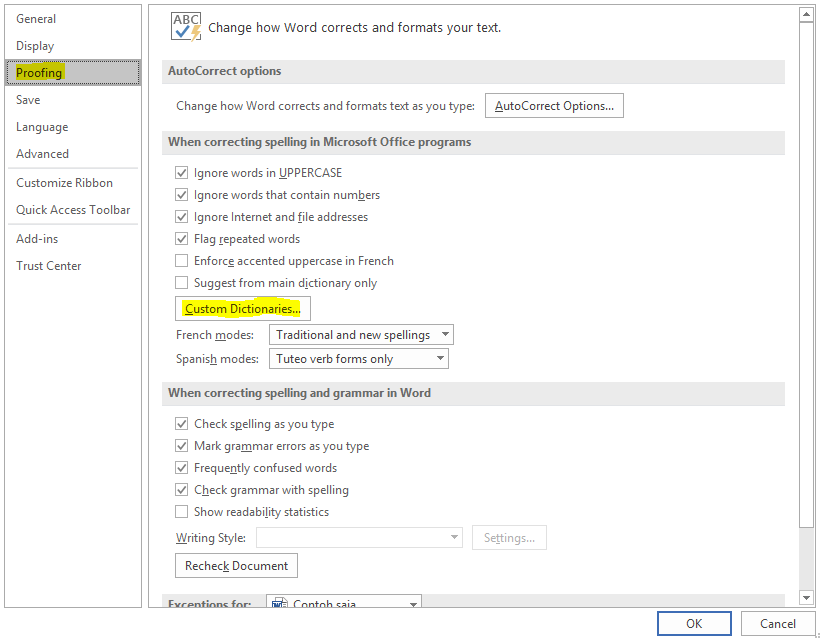Viewport: 820px width, 639px height.
Task: Cancel the Word Options dialog
Action: point(778,623)
